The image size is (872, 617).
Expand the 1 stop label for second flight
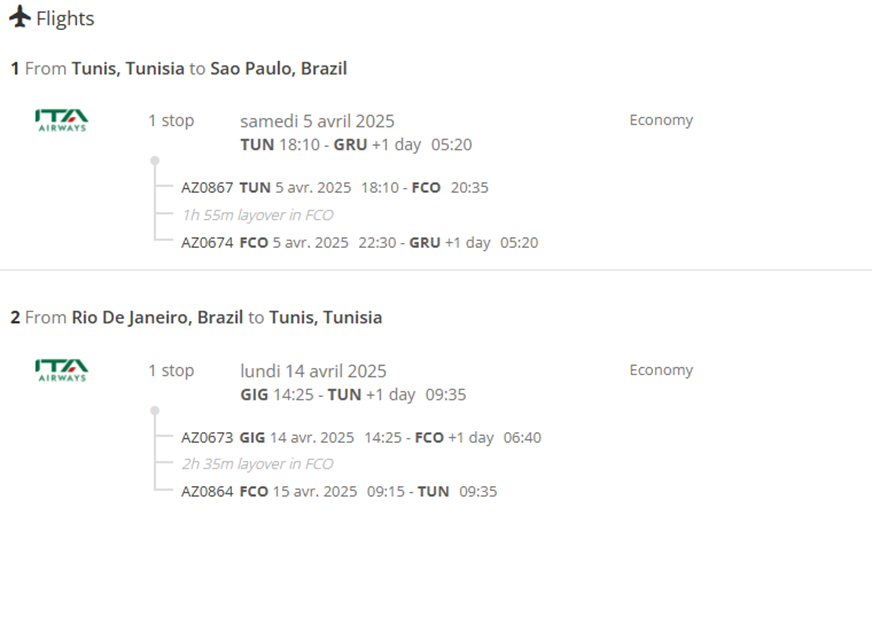pyautogui.click(x=171, y=370)
